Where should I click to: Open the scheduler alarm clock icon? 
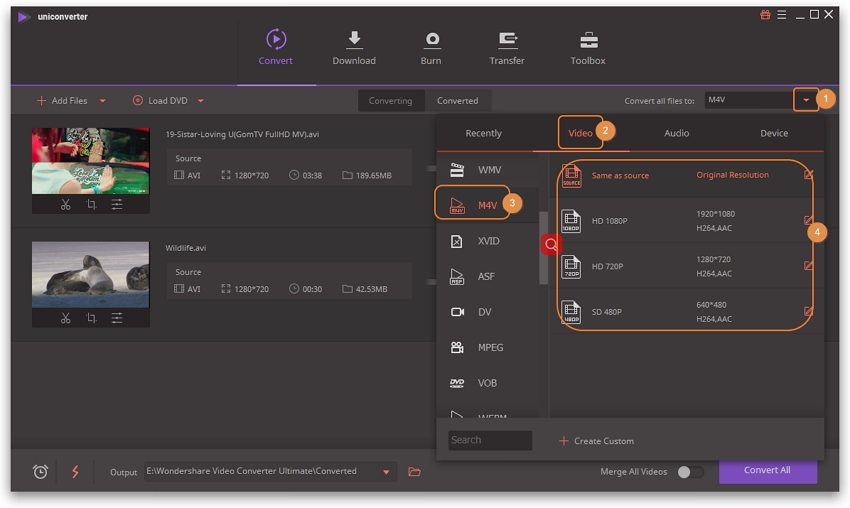coord(40,472)
